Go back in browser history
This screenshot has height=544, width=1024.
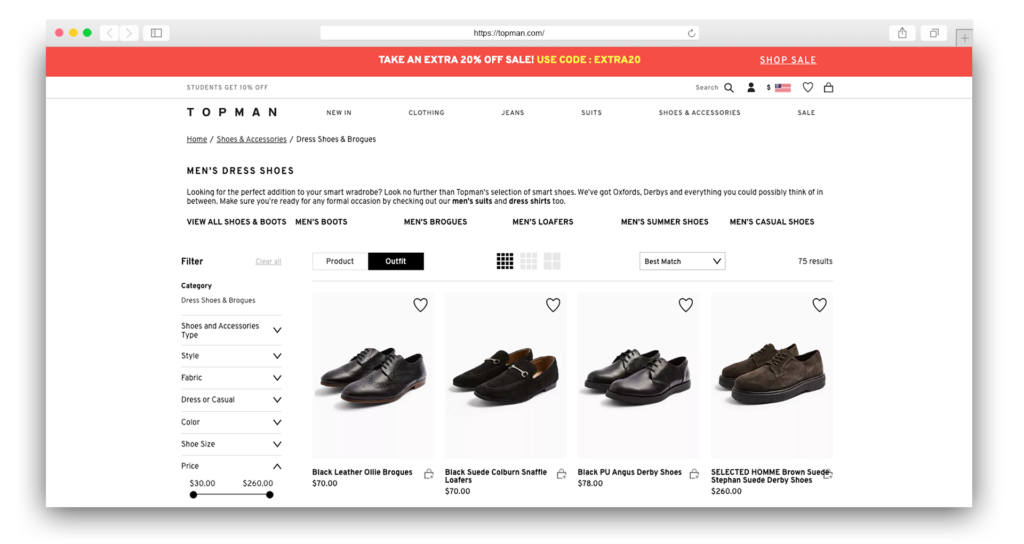(110, 33)
